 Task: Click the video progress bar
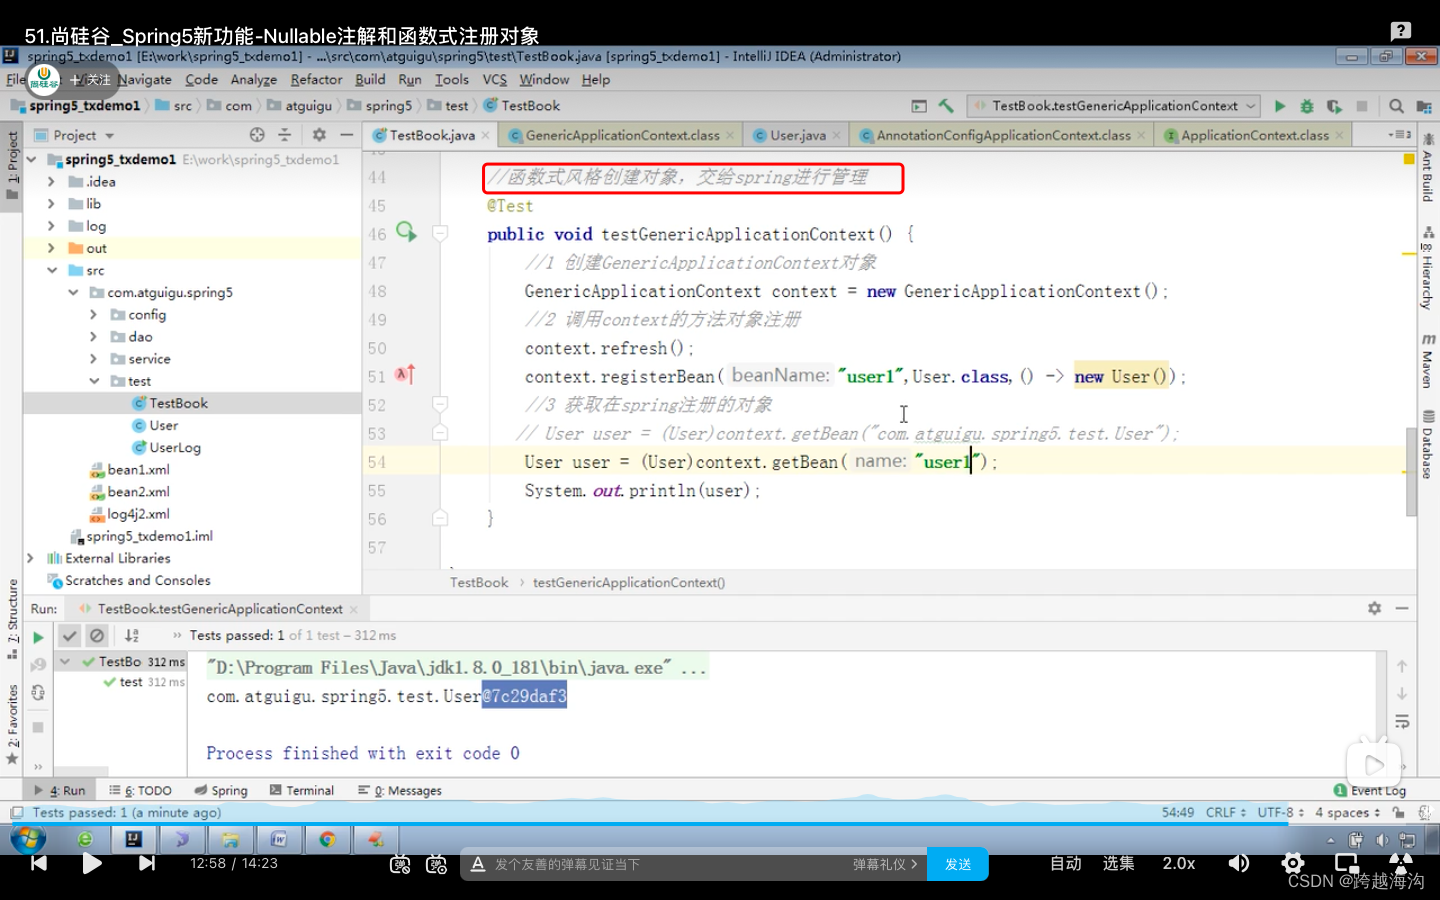[x=720, y=824]
